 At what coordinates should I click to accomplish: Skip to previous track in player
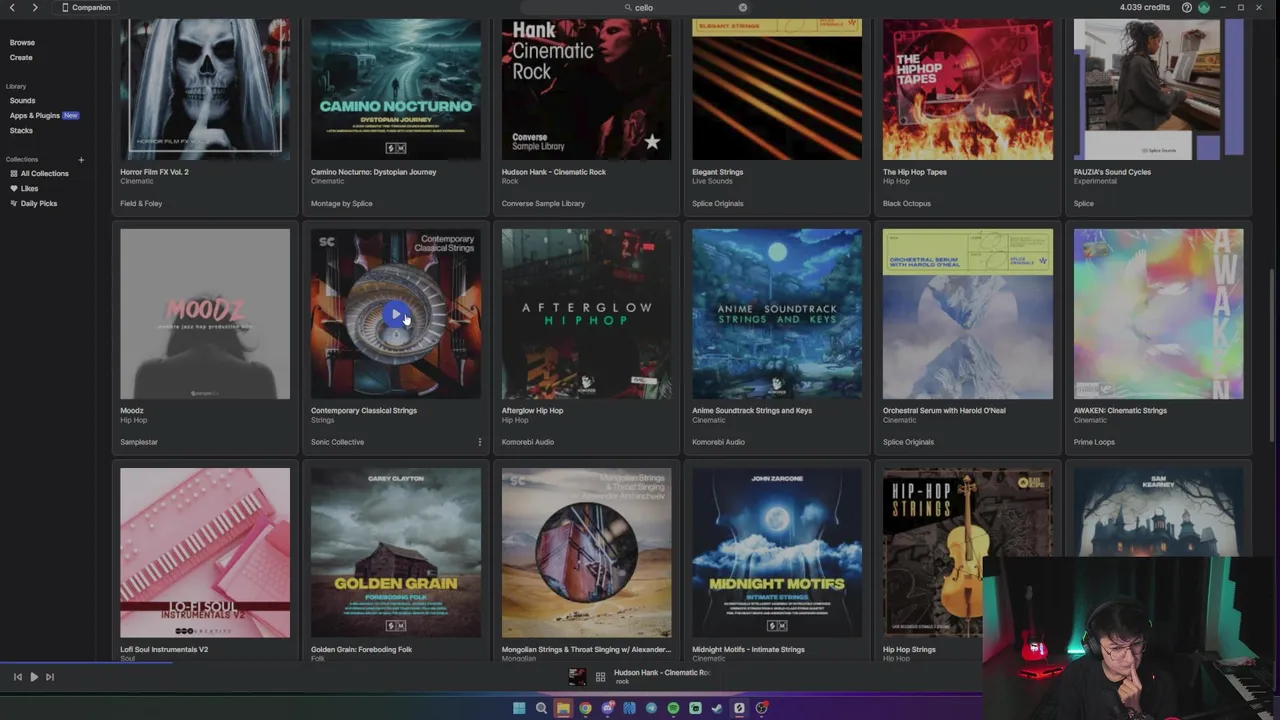(17, 677)
